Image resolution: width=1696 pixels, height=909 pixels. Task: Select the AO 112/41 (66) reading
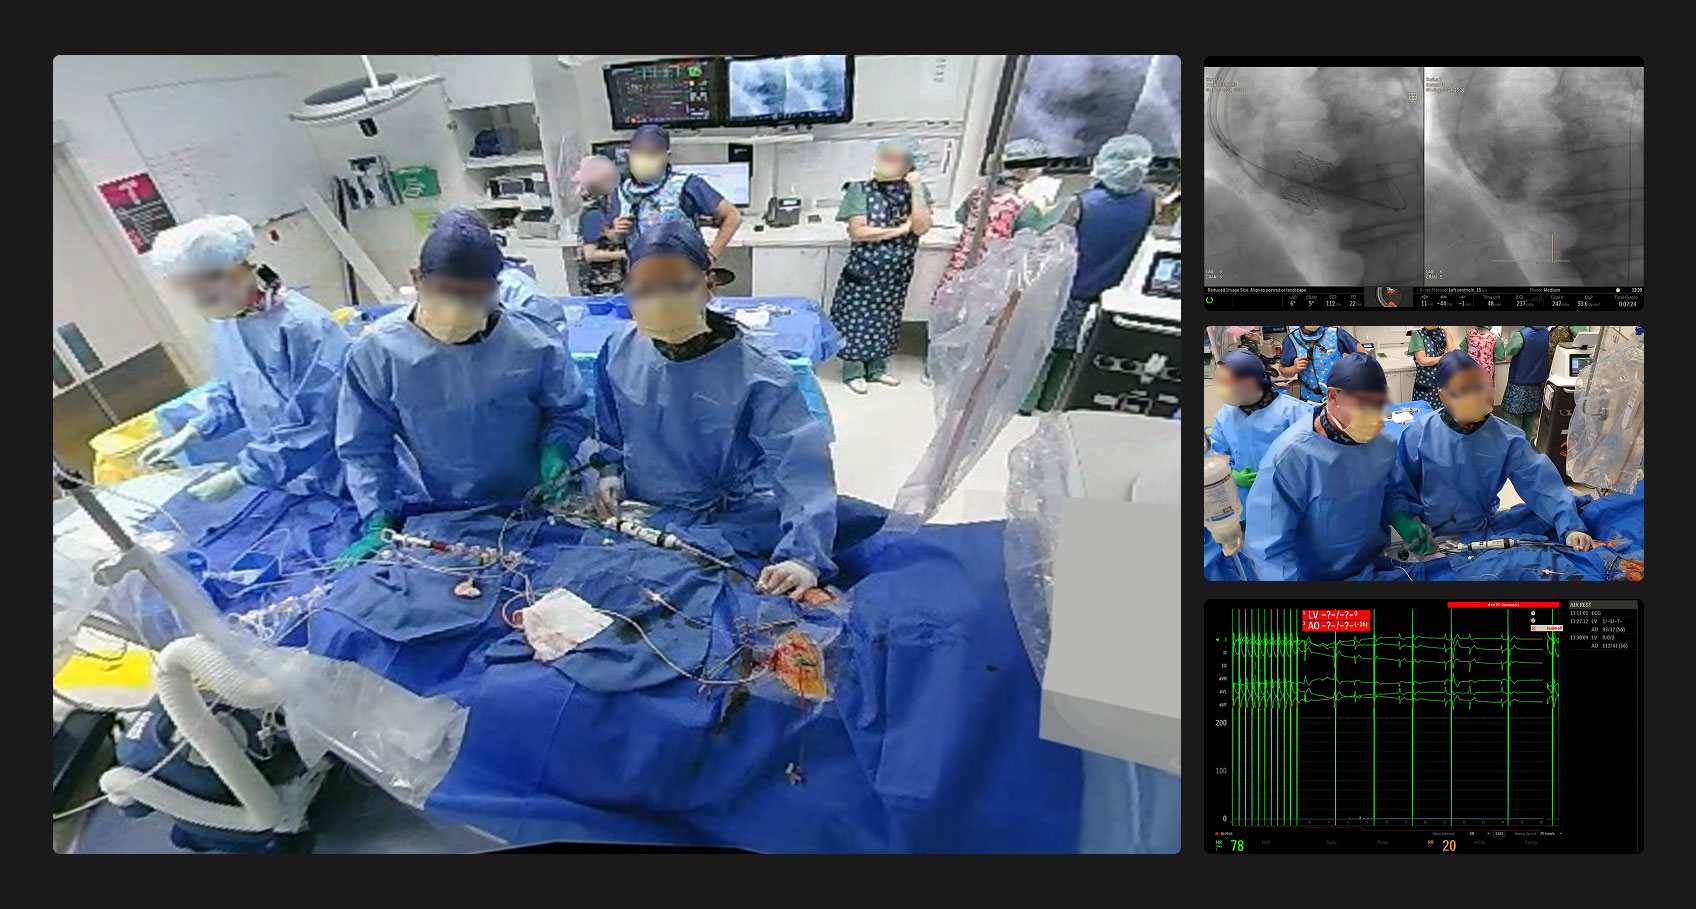pyautogui.click(x=1610, y=645)
